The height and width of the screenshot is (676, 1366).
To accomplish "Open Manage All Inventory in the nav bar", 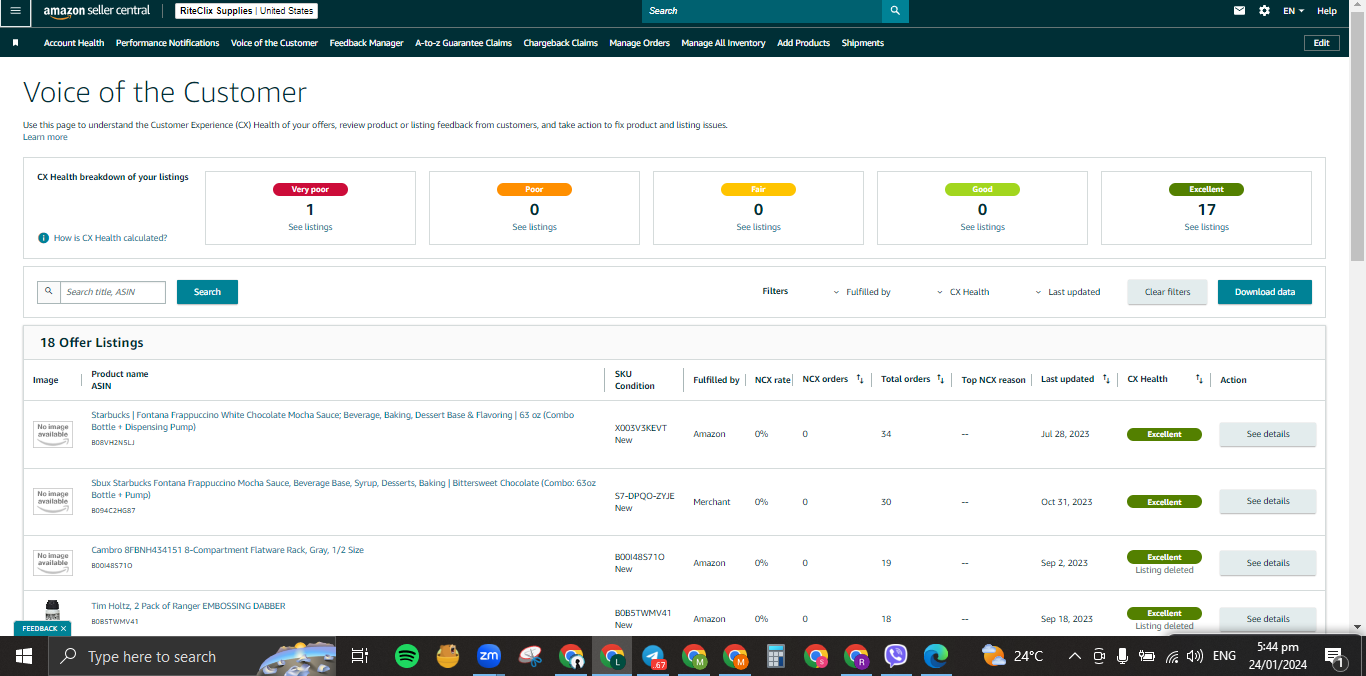I will tap(723, 43).
